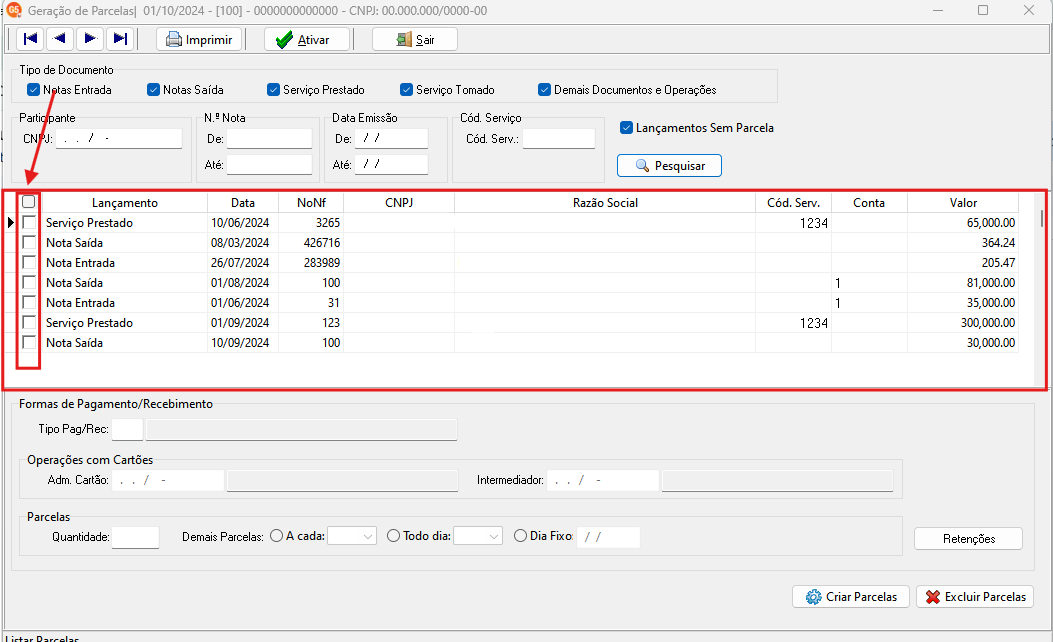Focus the N.º Nota De field
The height and width of the screenshot is (642, 1053).
click(269, 139)
